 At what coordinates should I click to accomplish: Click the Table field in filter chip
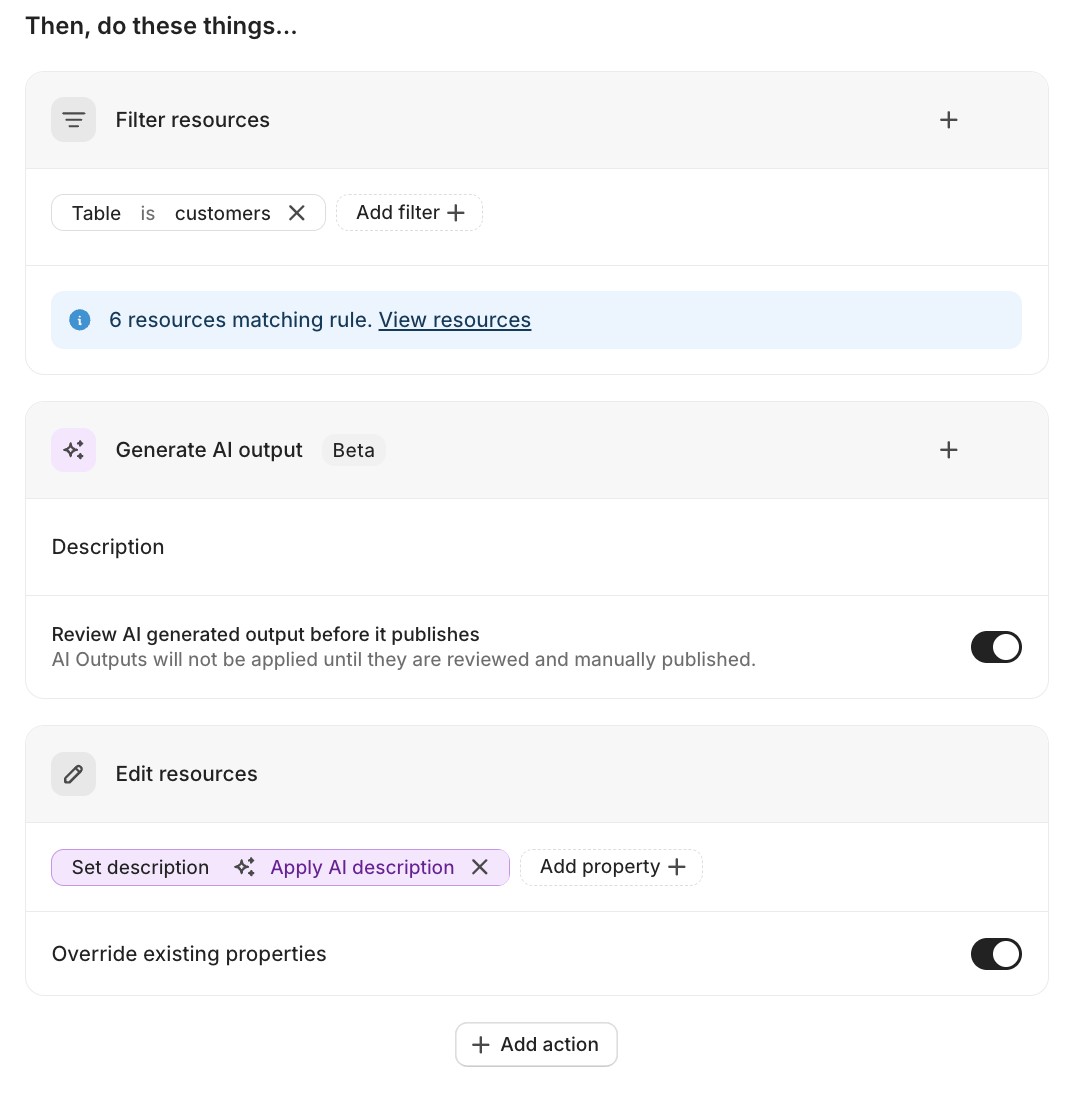point(96,213)
